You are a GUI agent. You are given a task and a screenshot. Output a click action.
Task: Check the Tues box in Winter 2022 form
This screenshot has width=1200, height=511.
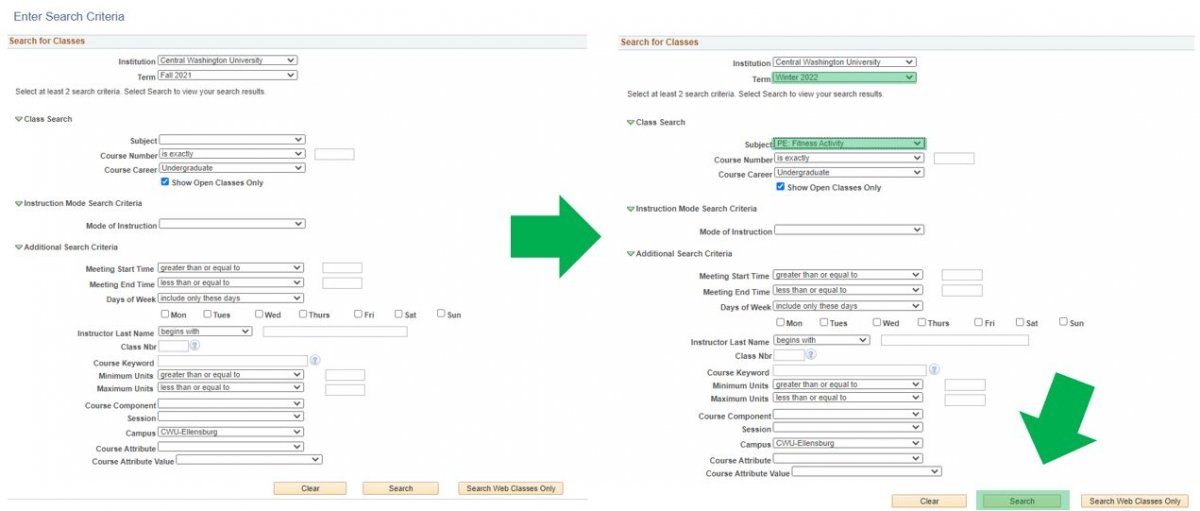click(x=824, y=322)
